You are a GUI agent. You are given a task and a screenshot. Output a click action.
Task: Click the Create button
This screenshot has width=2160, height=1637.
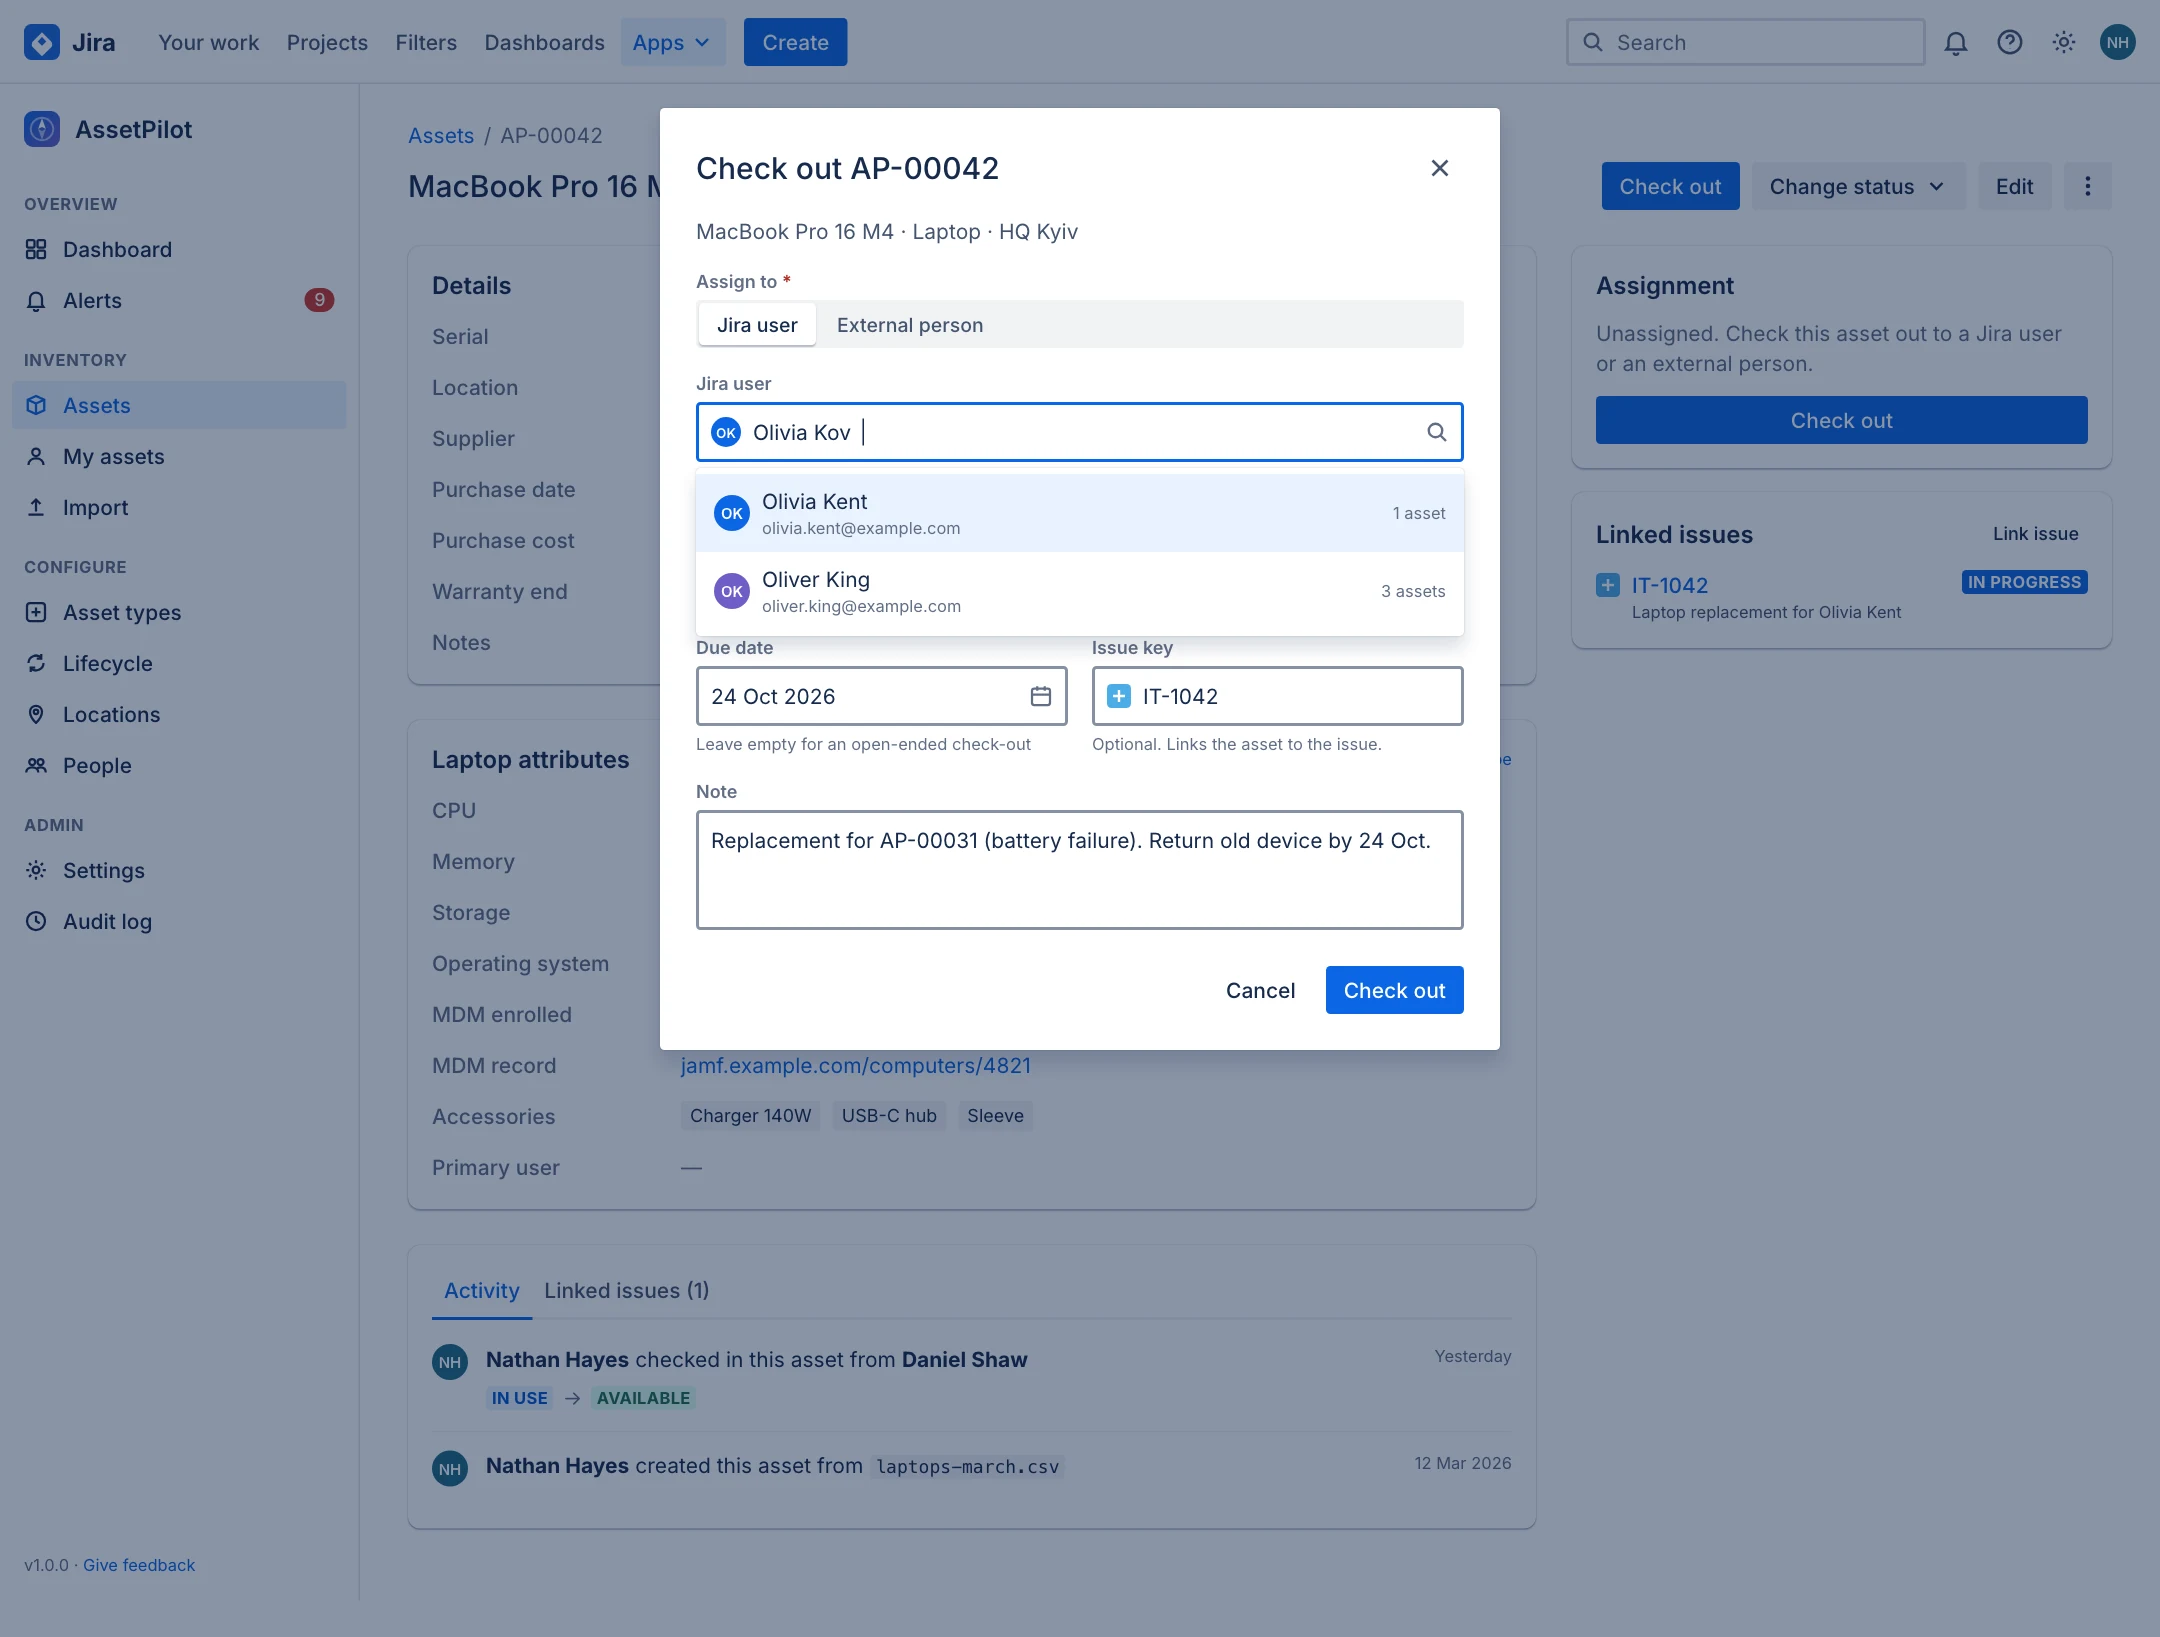pos(795,42)
